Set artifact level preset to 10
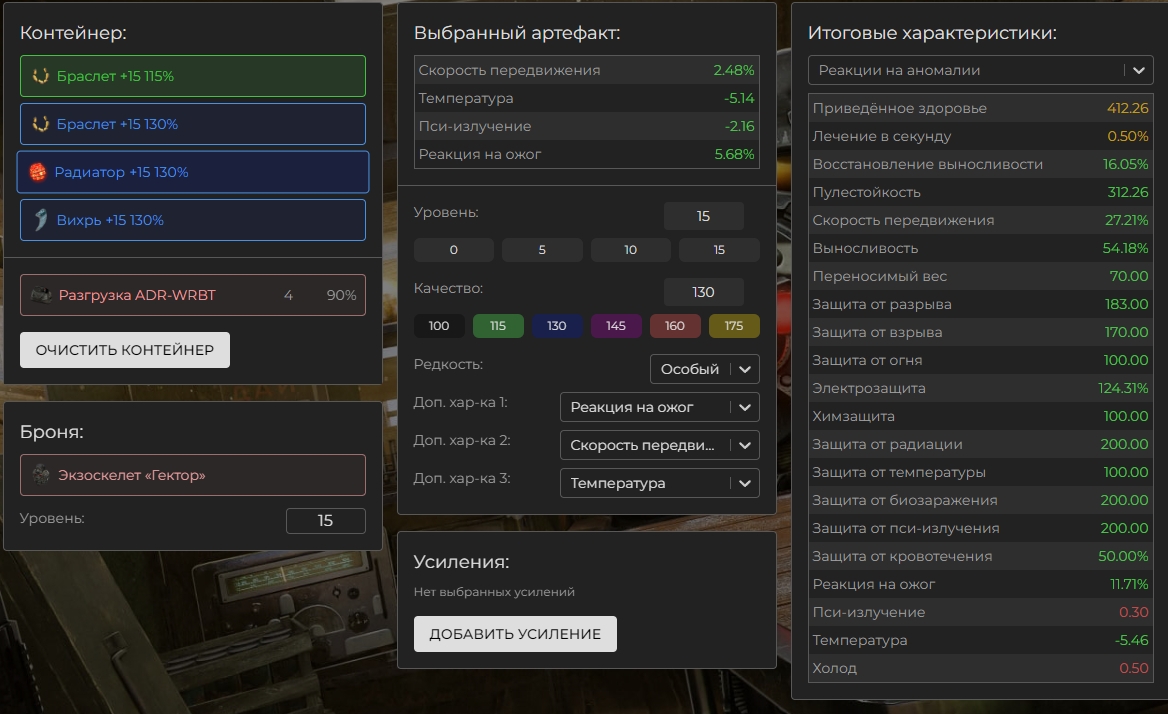The height and width of the screenshot is (714, 1168). pyautogui.click(x=630, y=250)
